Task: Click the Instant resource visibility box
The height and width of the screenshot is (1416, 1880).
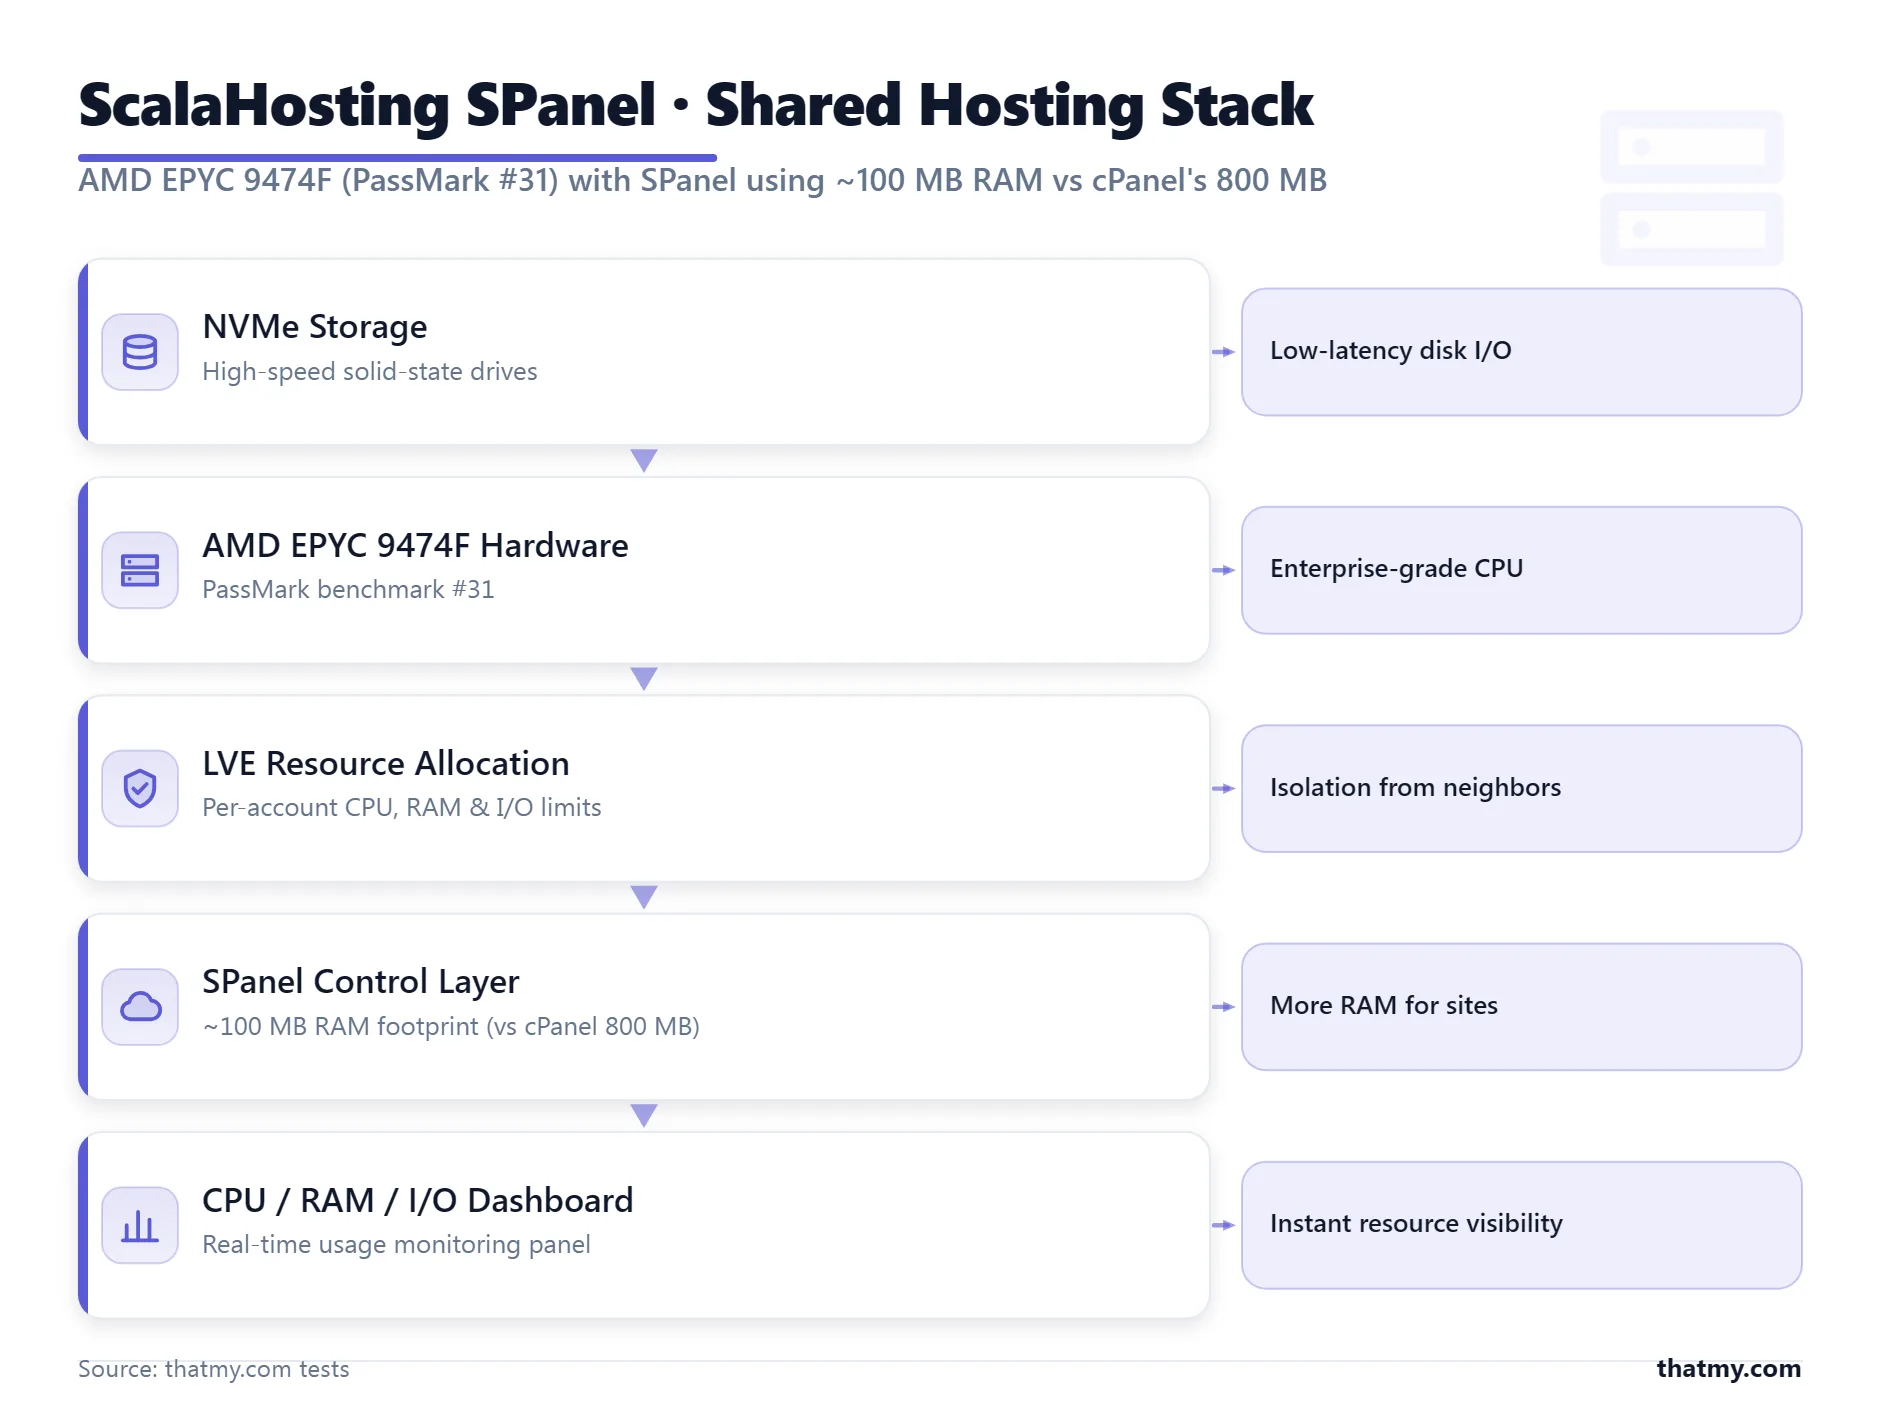Action: click(1521, 1225)
